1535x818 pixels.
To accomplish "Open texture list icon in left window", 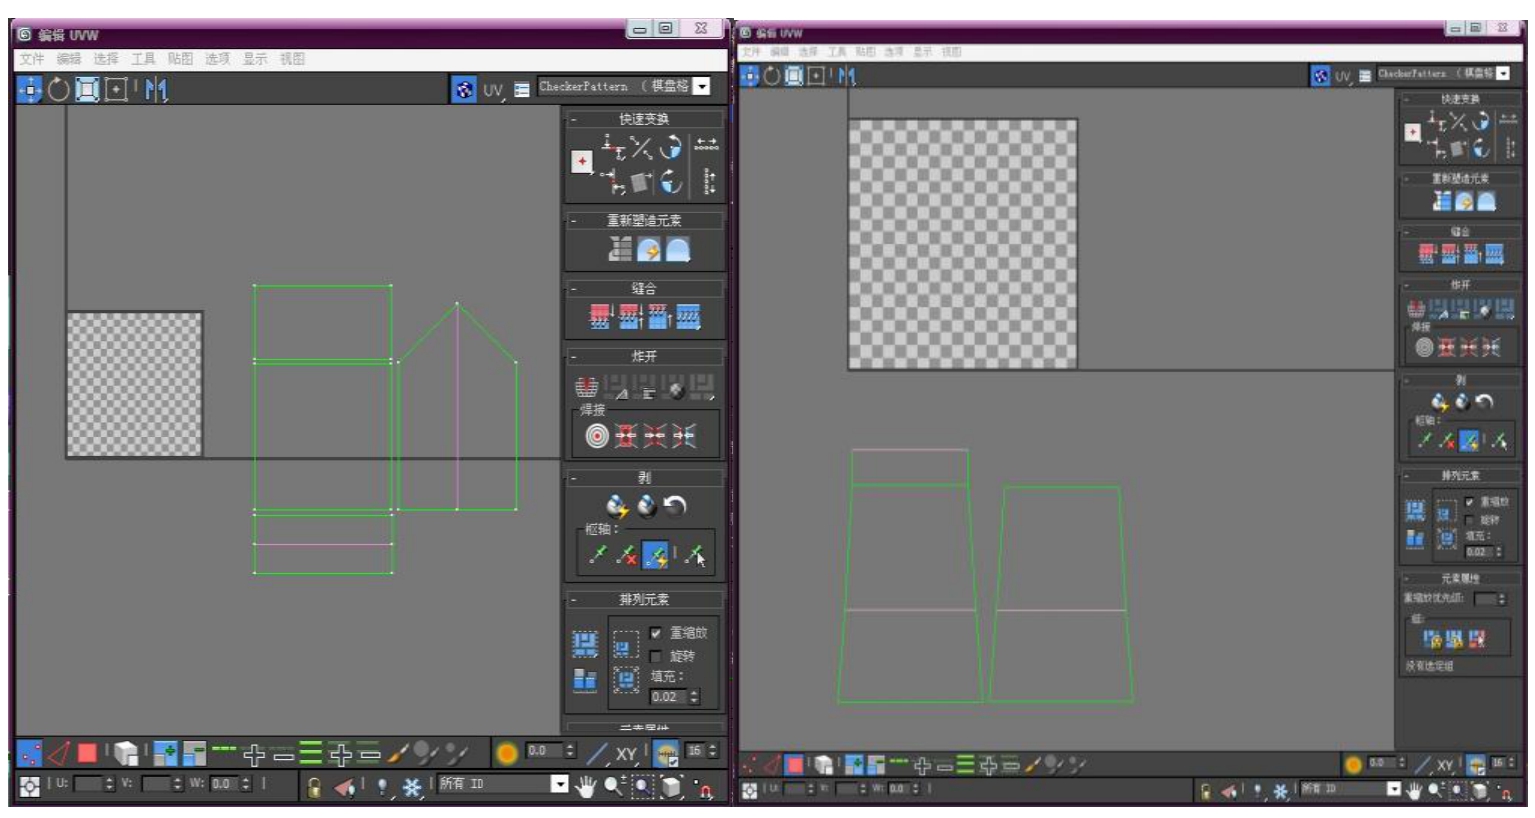I will [x=521, y=90].
